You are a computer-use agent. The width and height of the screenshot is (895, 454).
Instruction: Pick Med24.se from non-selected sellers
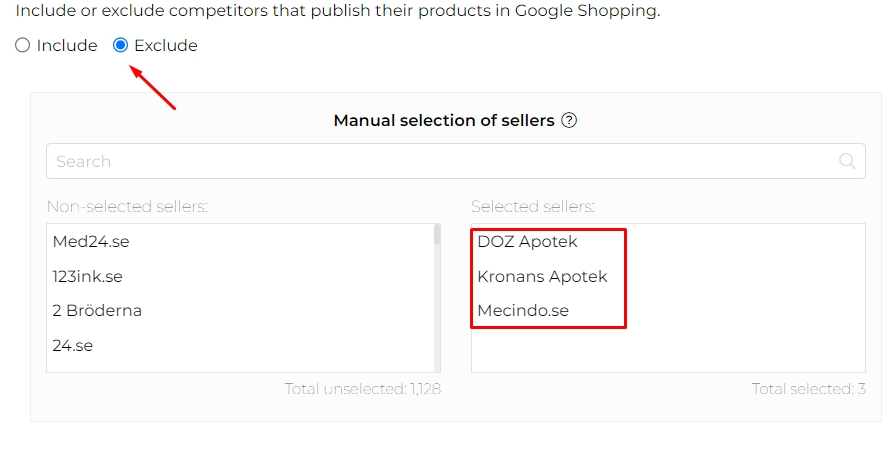click(x=91, y=242)
